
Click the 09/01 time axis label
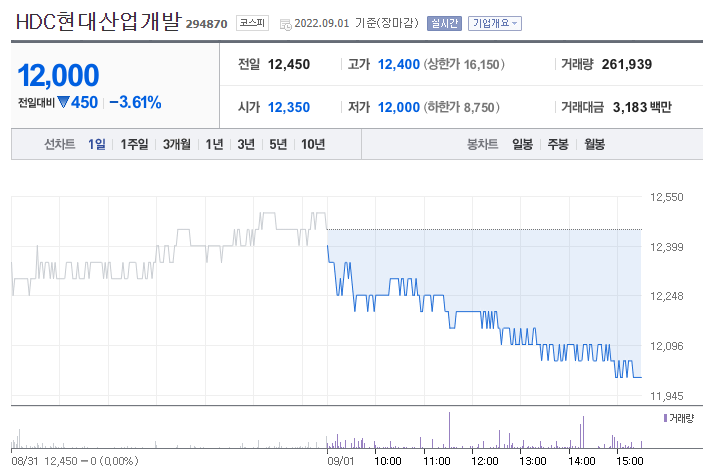[341, 461]
